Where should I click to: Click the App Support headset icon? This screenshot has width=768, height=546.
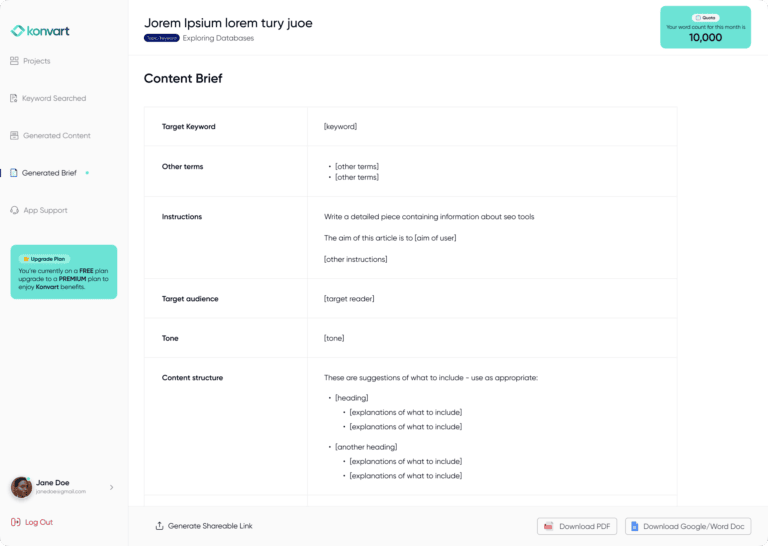click(14, 210)
